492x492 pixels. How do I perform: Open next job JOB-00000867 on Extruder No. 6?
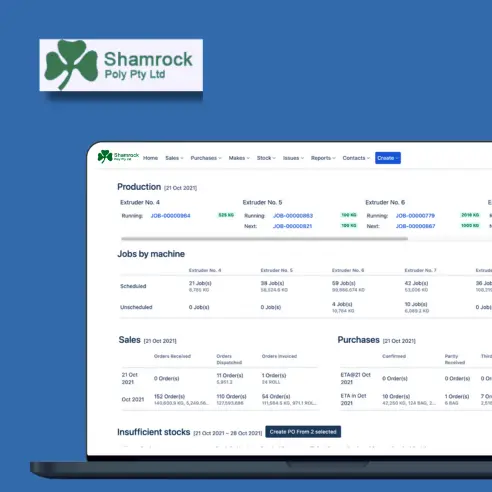point(415,226)
